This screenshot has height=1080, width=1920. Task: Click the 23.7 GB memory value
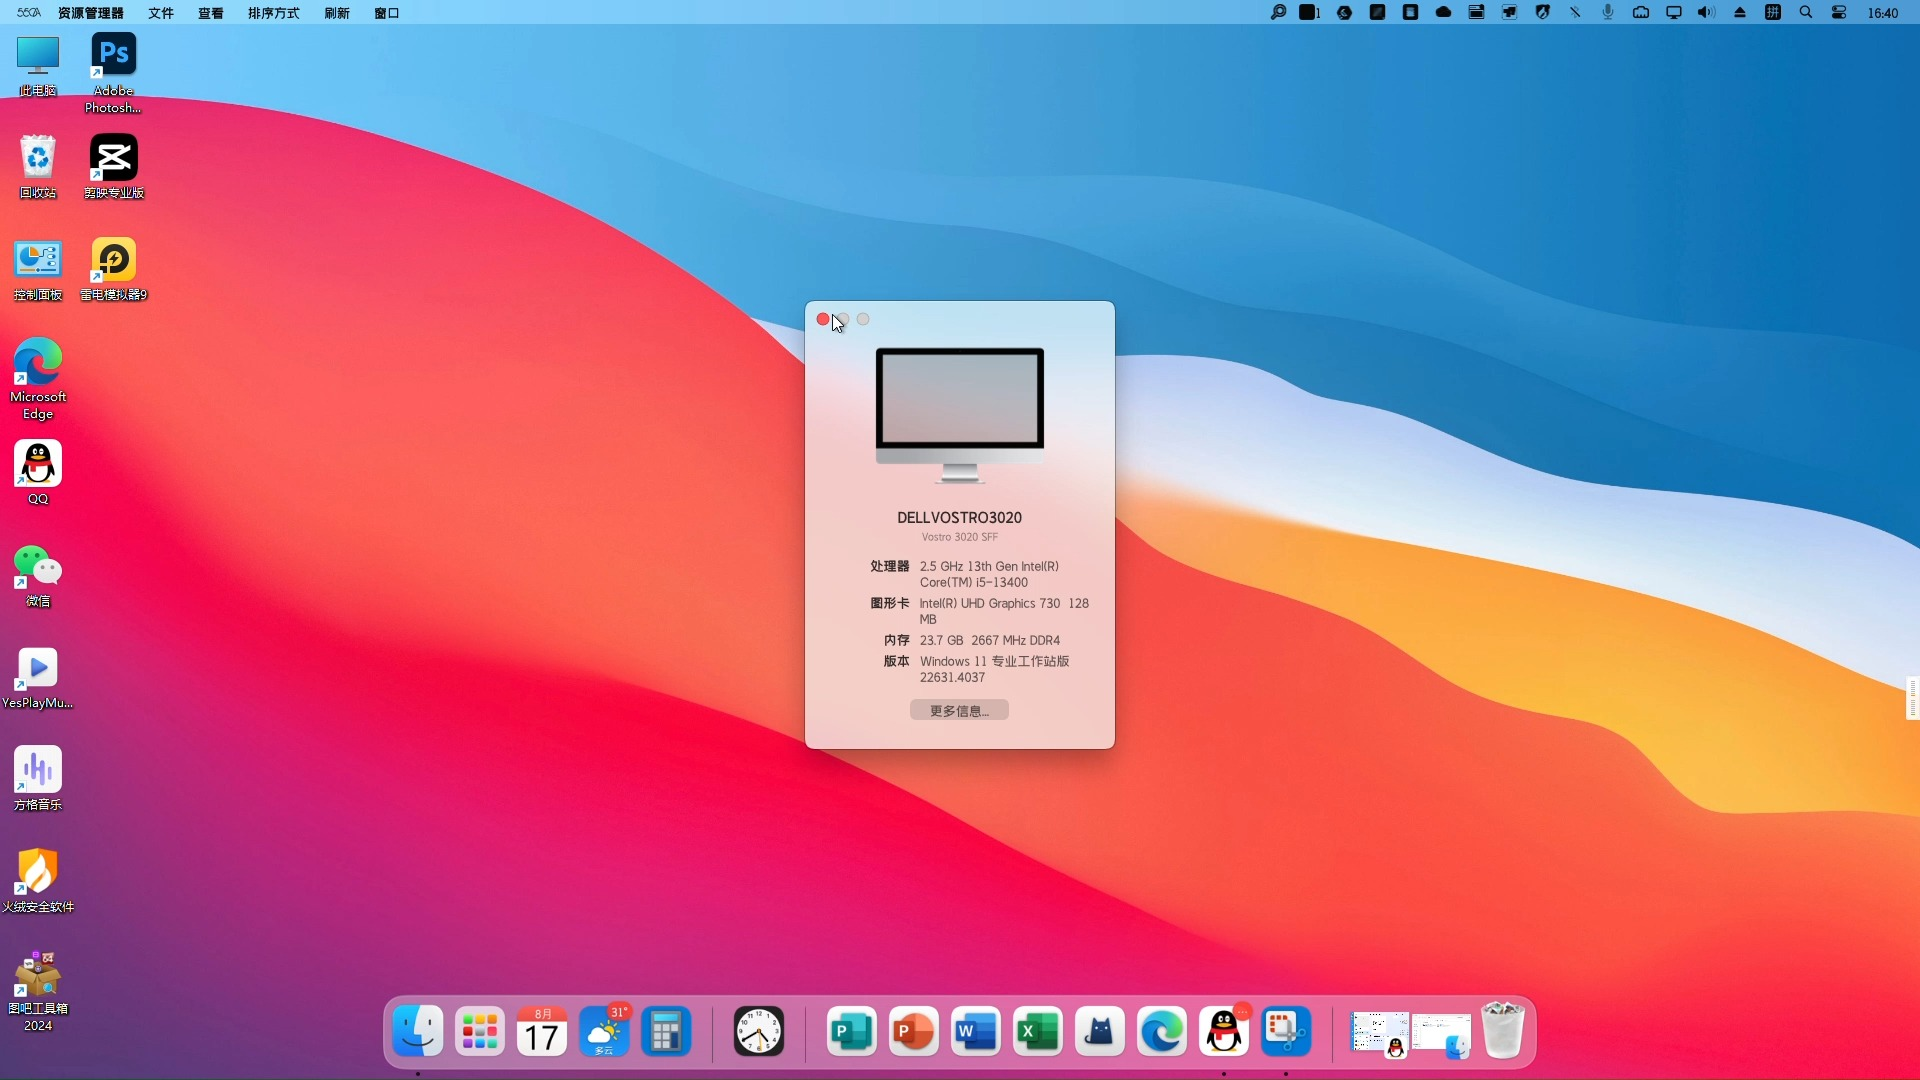point(941,640)
